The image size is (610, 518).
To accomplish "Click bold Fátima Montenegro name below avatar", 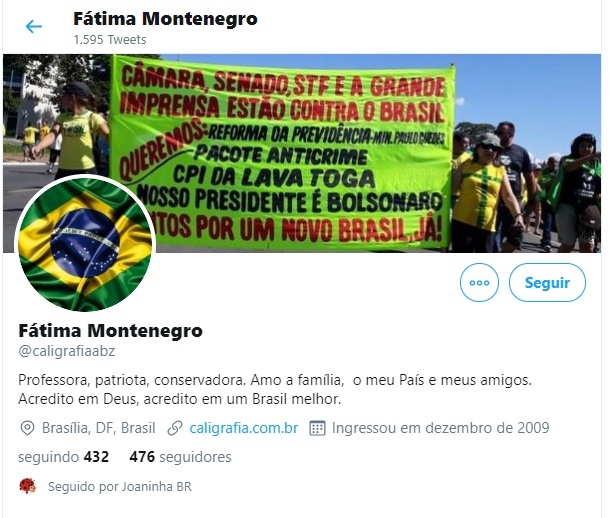I will pos(110,331).
